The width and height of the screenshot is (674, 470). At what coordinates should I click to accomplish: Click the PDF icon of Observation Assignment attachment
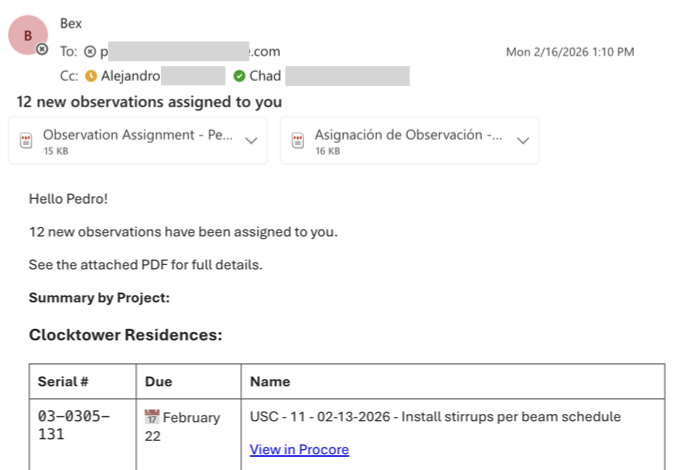[26, 141]
